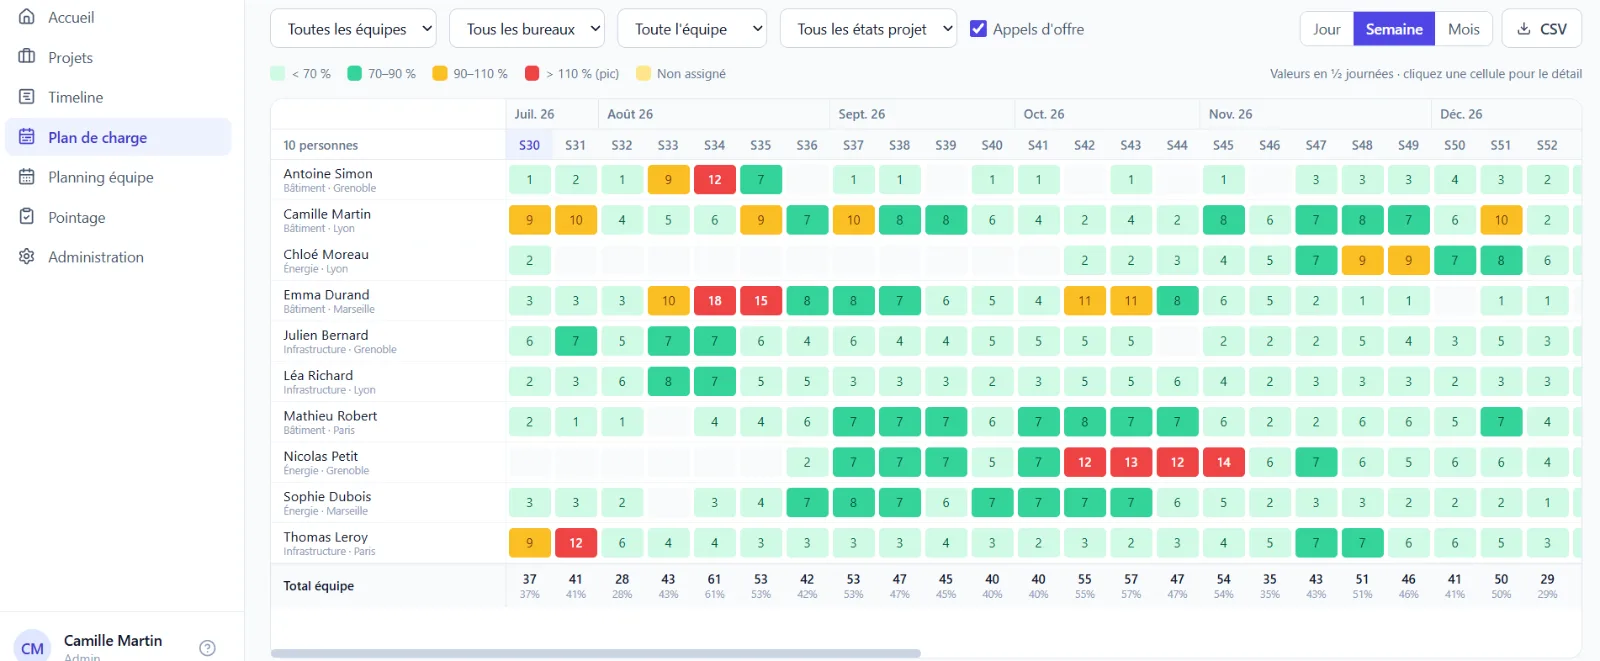Viewport: 1600px width, 661px height.
Task: Open the Toute l'équipe dropdown
Action: (692, 29)
